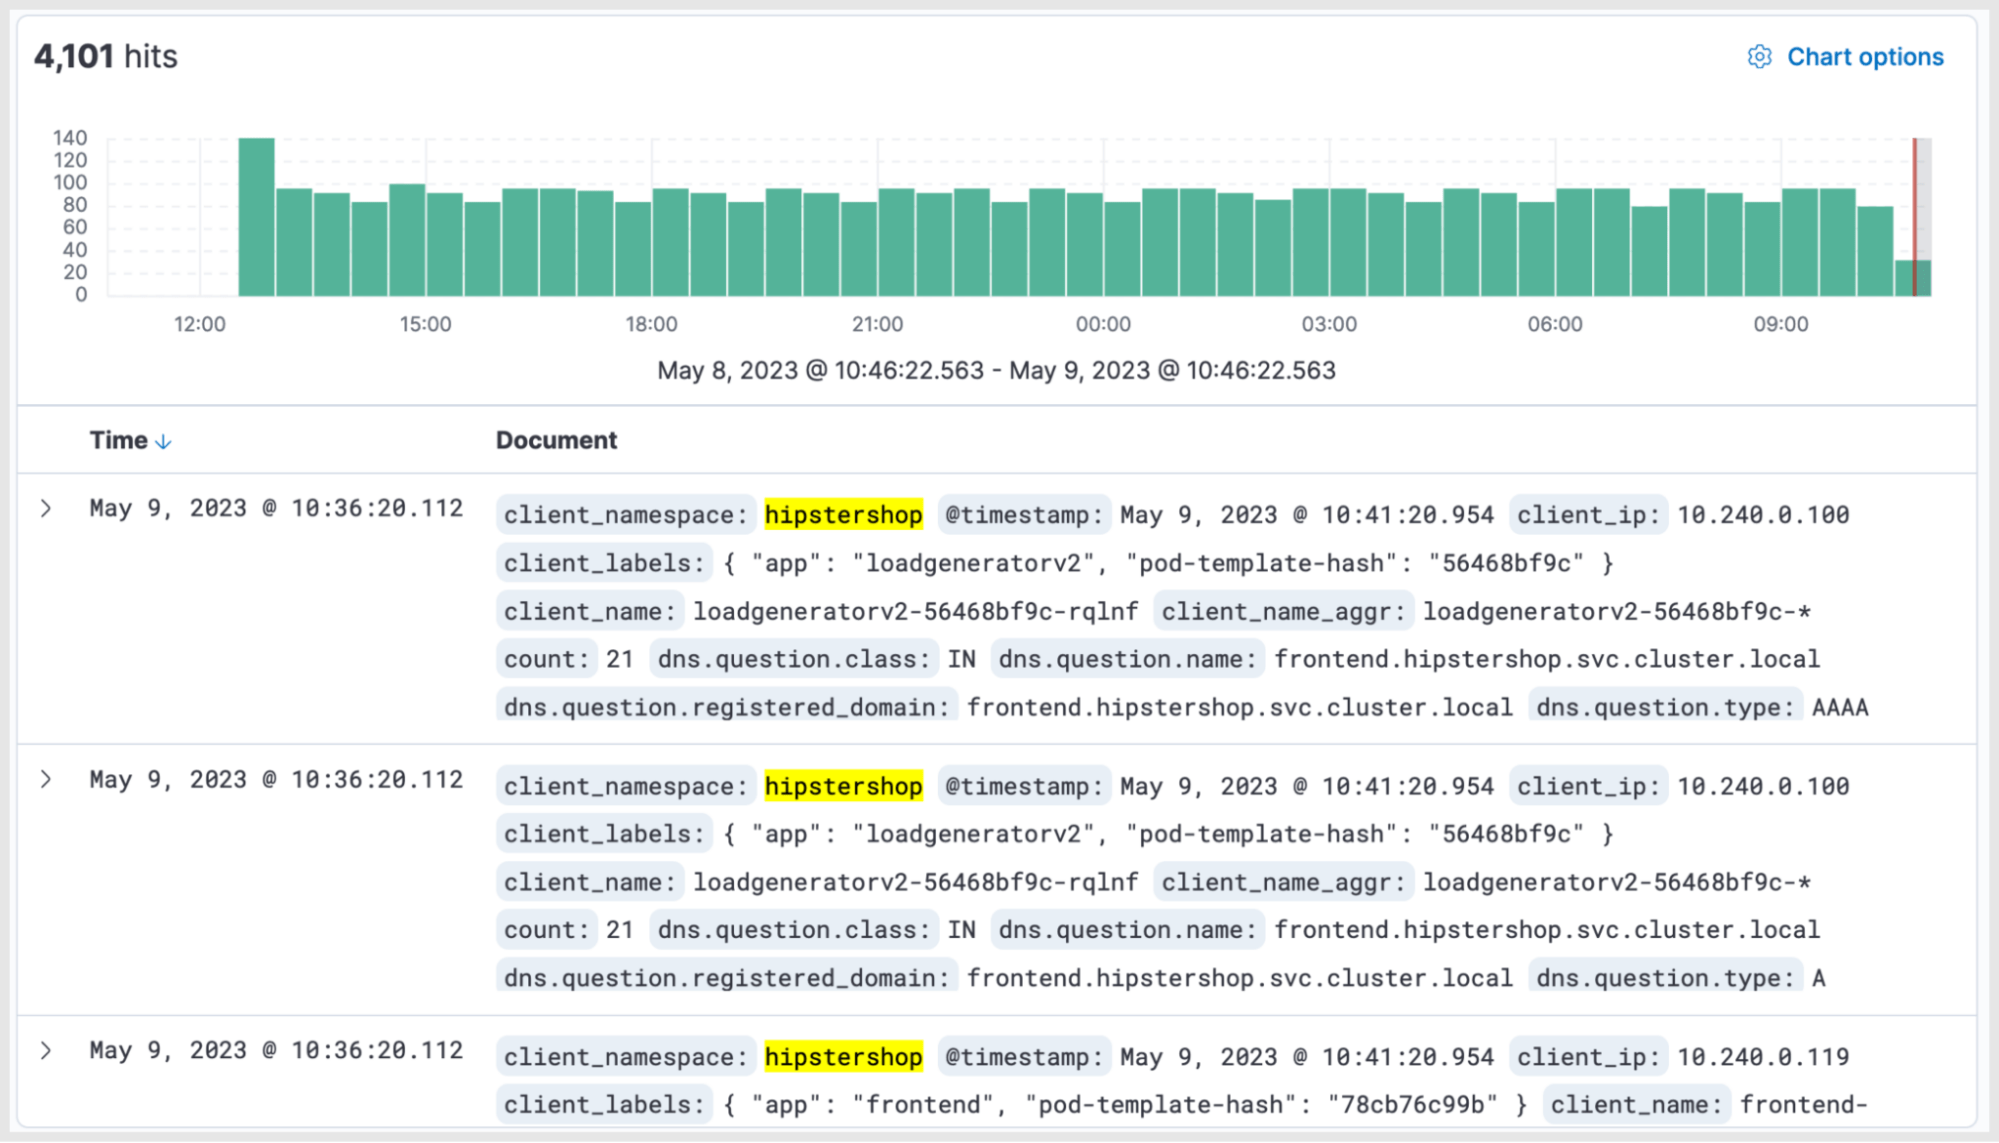The image size is (1999, 1143).
Task: Click third row's timestamp in the Time column
Action: click(x=276, y=1050)
